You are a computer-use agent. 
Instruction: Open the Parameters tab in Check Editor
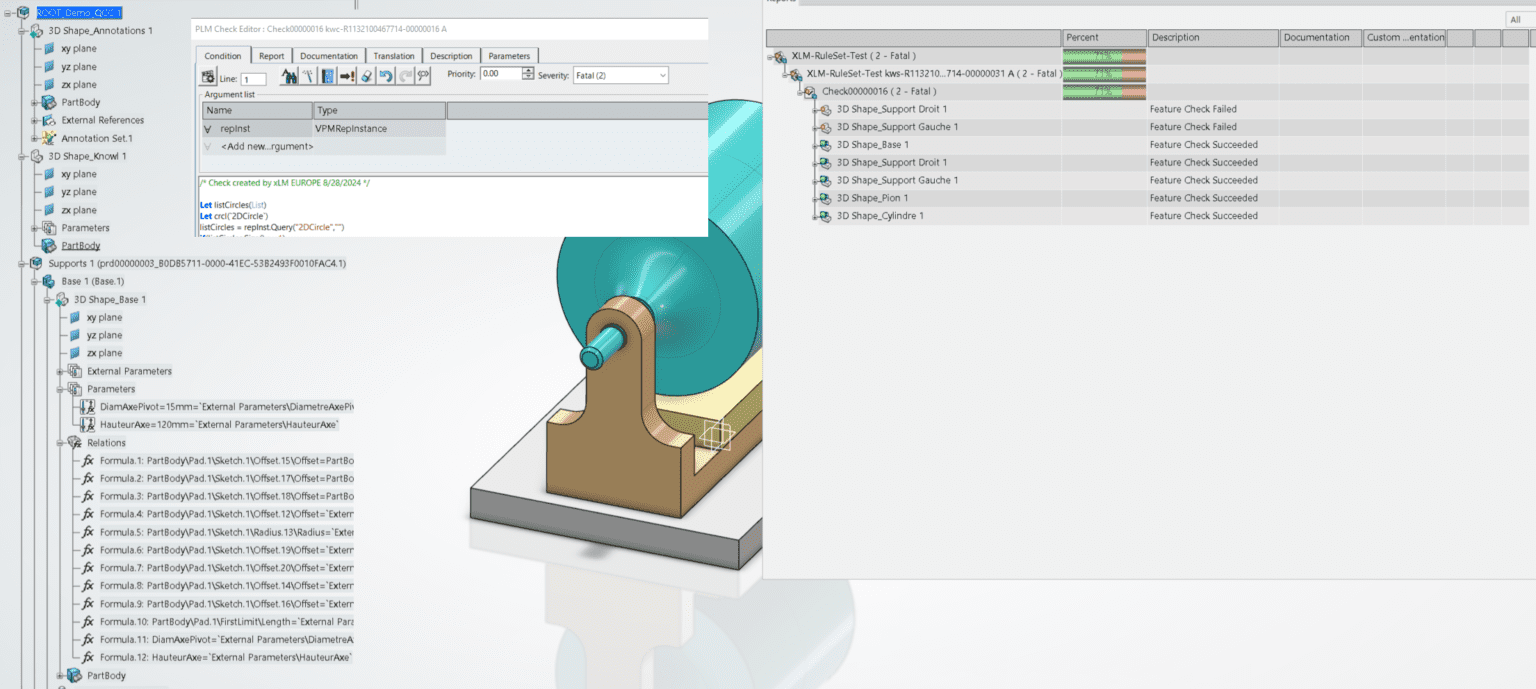[509, 56]
